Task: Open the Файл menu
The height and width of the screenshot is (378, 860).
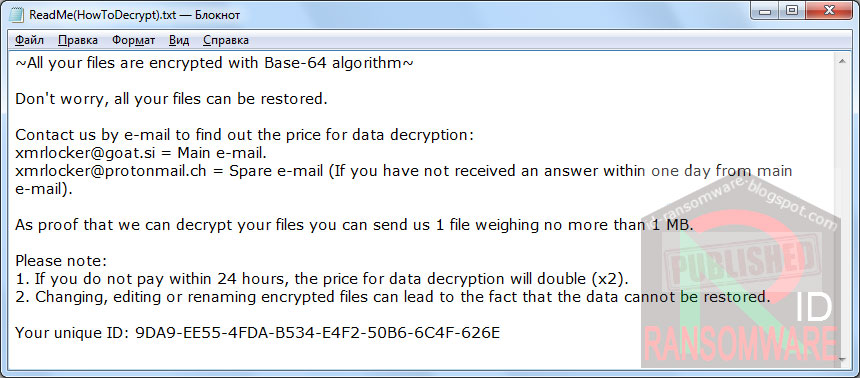Action: [x=30, y=40]
